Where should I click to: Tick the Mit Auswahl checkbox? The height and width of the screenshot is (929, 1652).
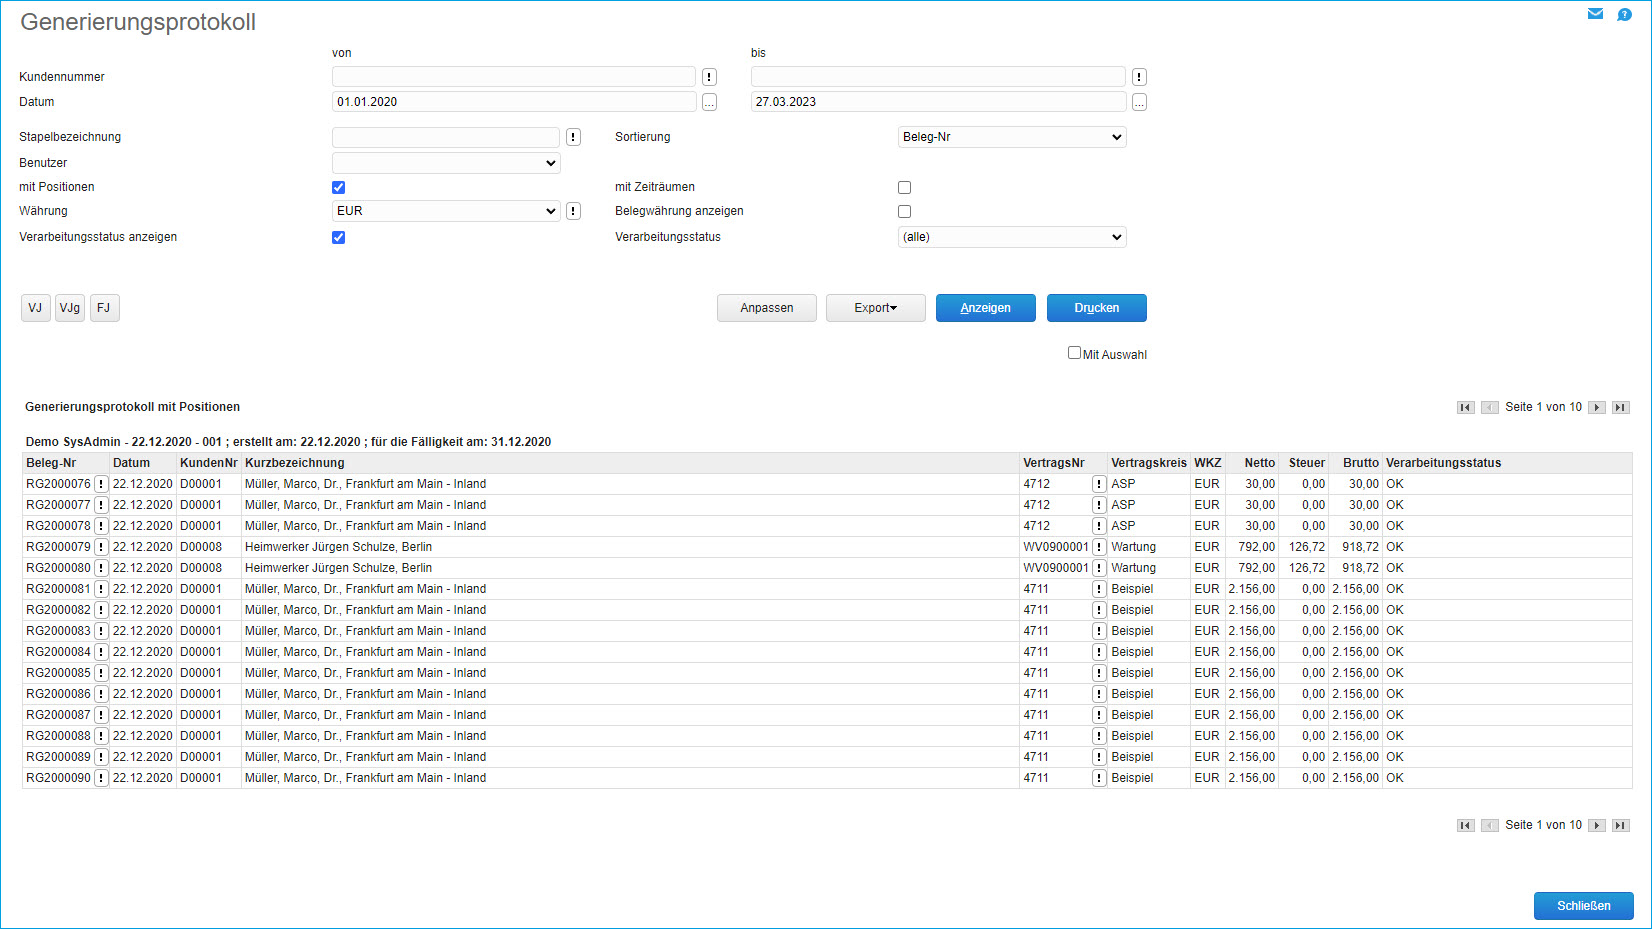pyautogui.click(x=1074, y=353)
